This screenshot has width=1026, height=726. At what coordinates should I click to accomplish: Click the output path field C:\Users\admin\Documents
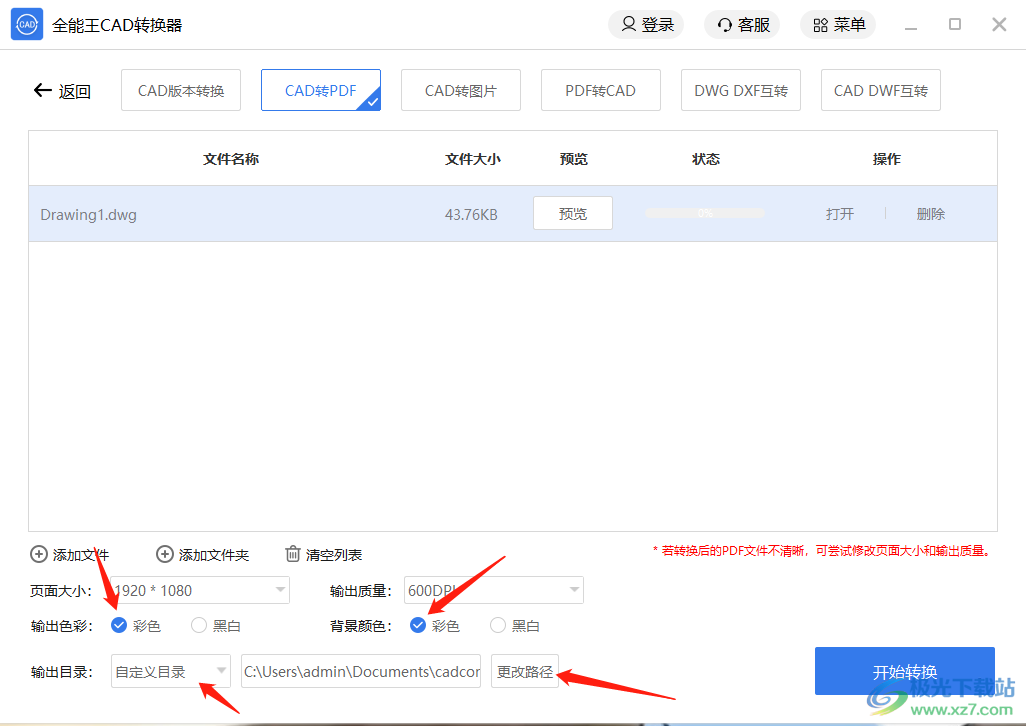(x=361, y=671)
